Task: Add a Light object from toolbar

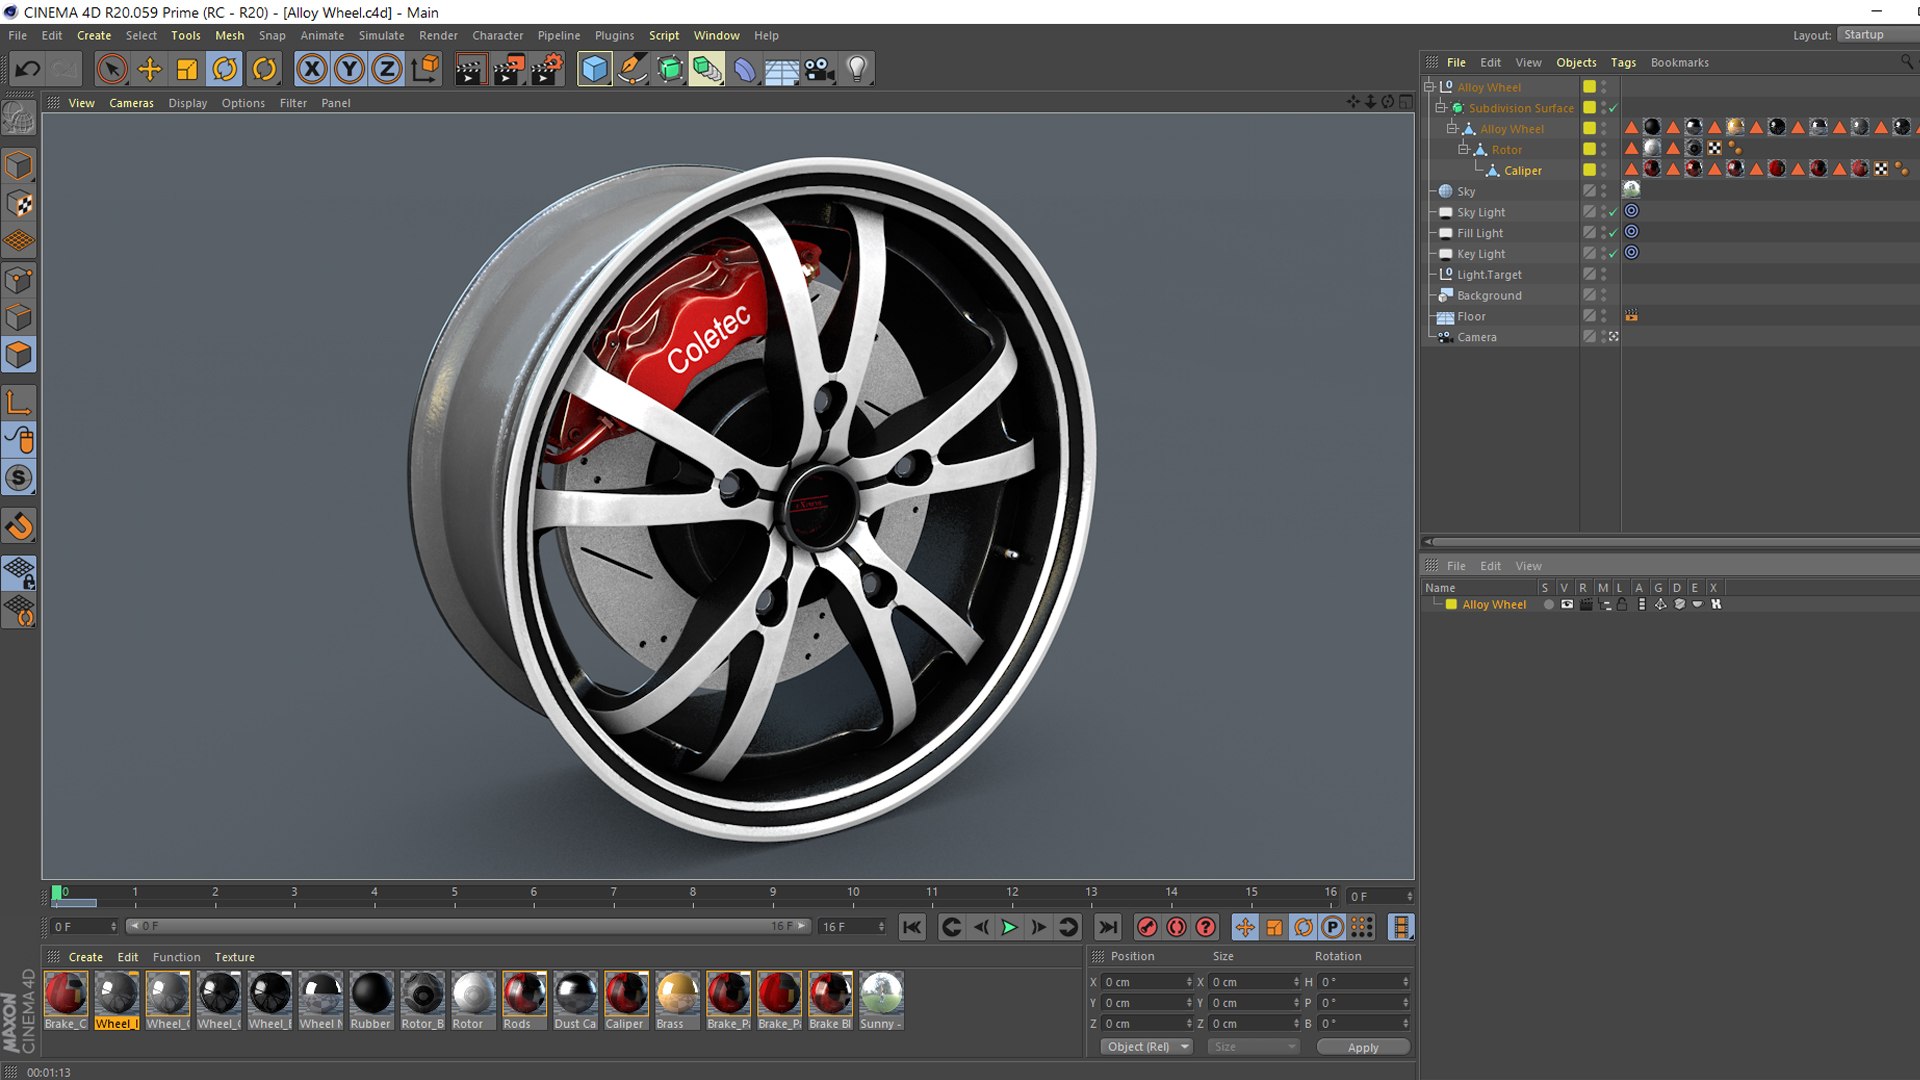Action: tap(857, 69)
